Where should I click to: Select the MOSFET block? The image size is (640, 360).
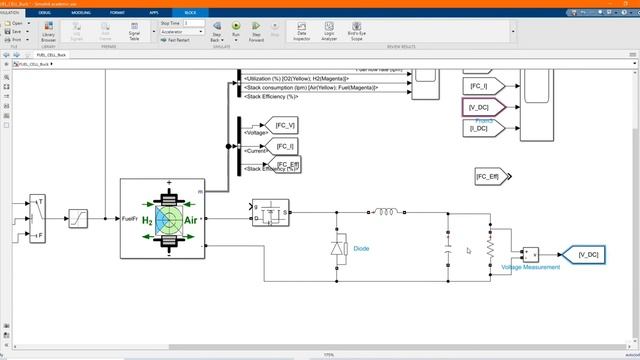point(270,213)
